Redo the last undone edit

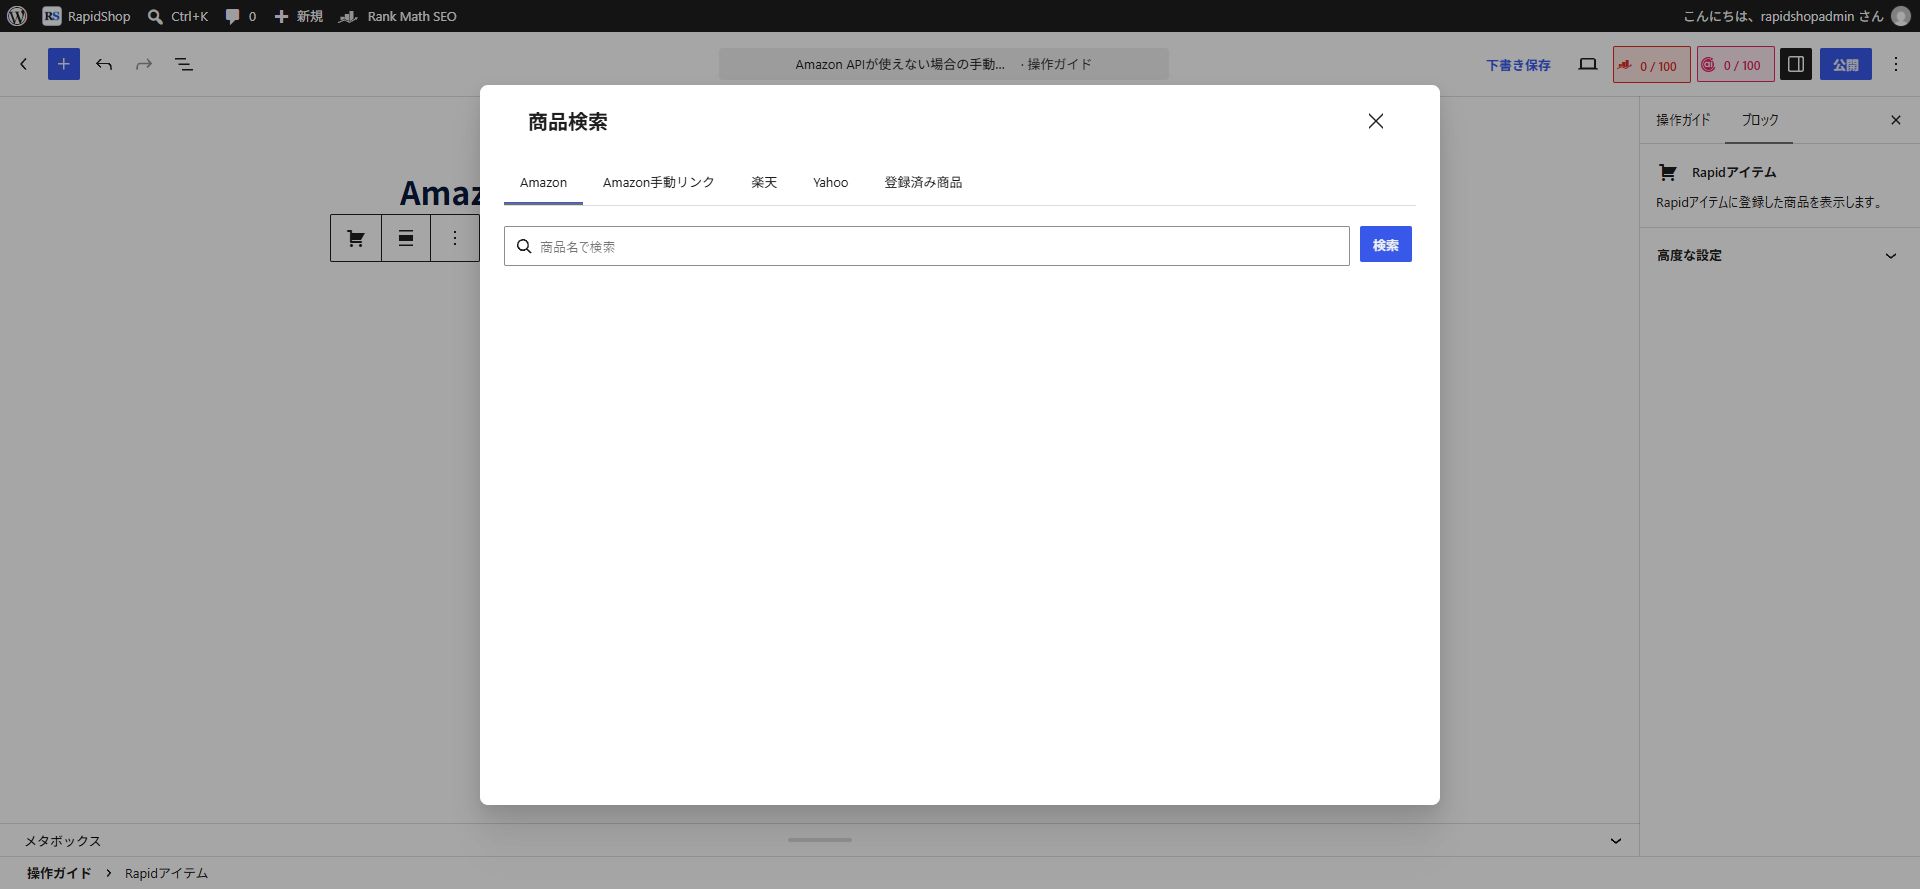click(x=144, y=64)
